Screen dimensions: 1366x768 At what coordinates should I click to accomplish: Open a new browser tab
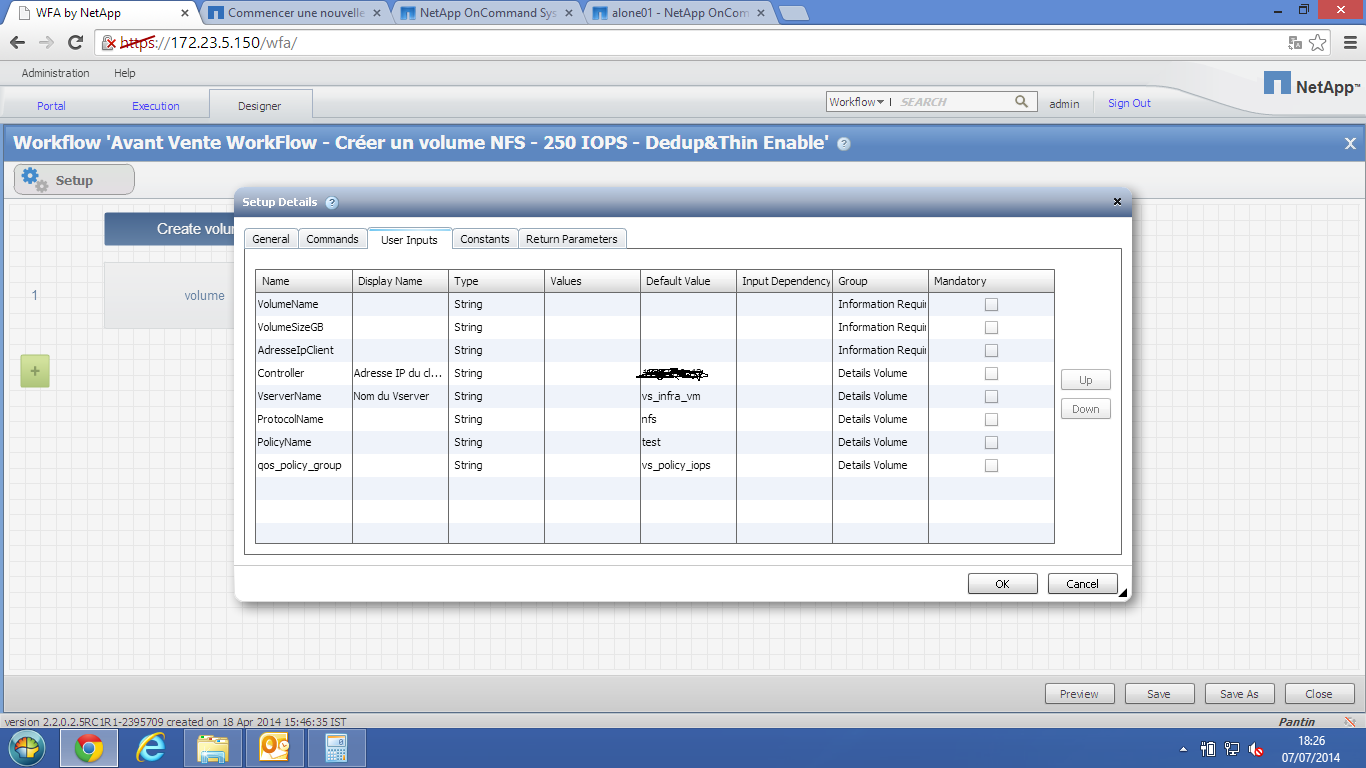(x=793, y=13)
